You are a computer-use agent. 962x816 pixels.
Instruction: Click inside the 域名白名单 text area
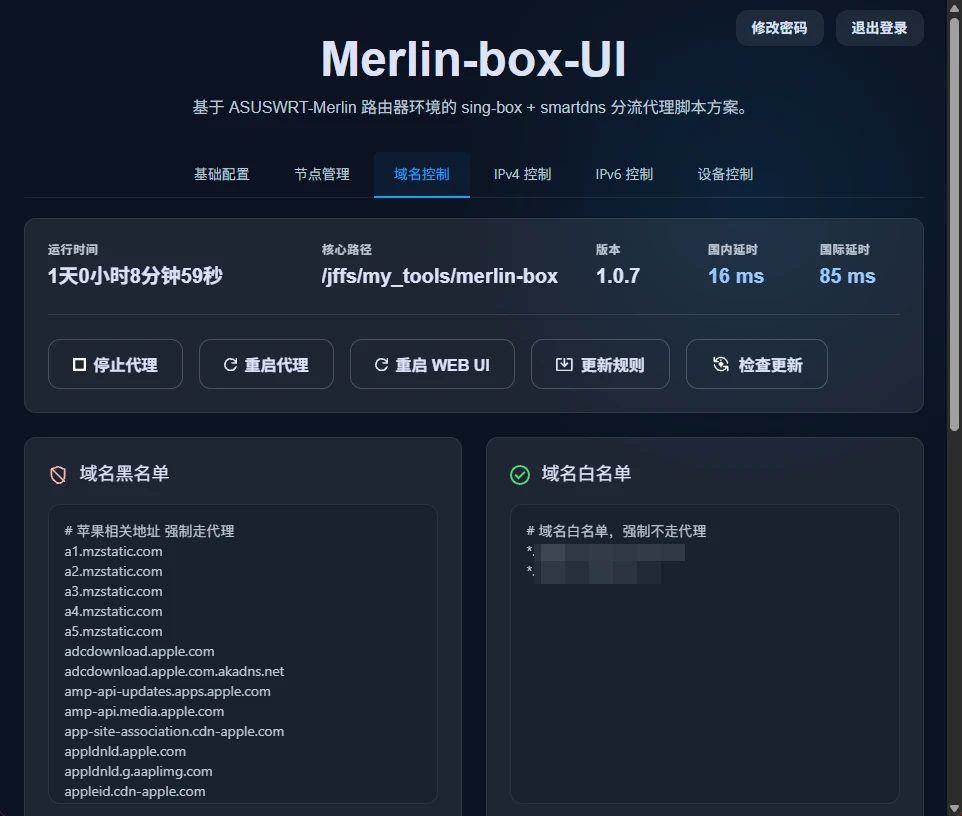tap(704, 653)
